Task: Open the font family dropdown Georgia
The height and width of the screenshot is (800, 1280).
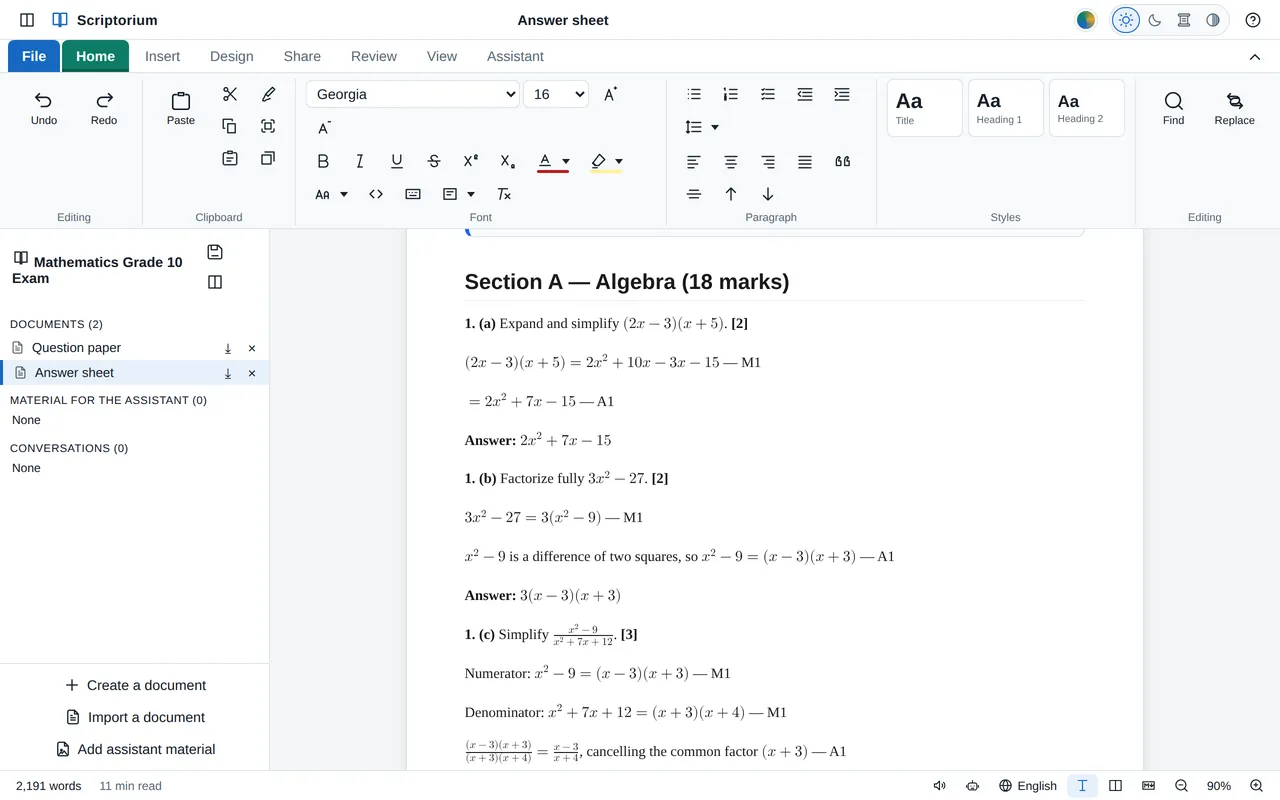Action: coord(413,94)
